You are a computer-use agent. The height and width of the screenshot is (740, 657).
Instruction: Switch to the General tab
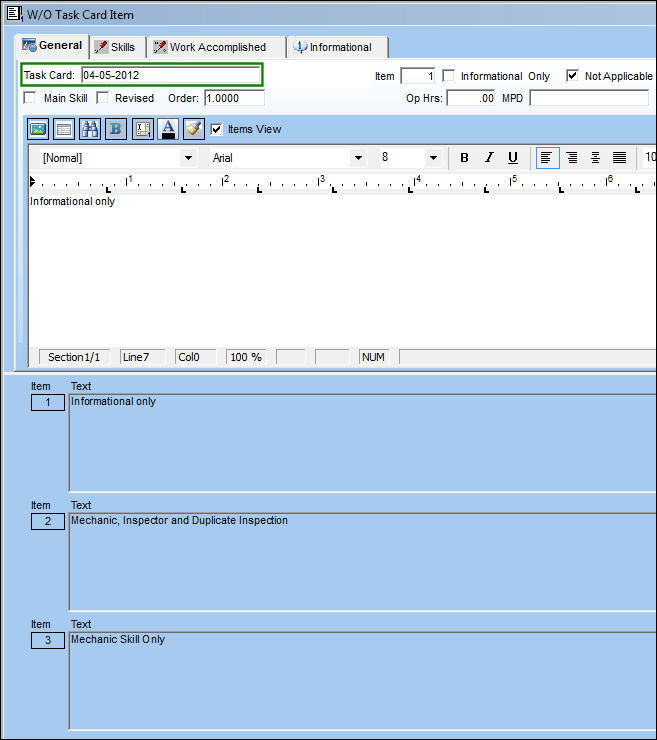pos(53,45)
